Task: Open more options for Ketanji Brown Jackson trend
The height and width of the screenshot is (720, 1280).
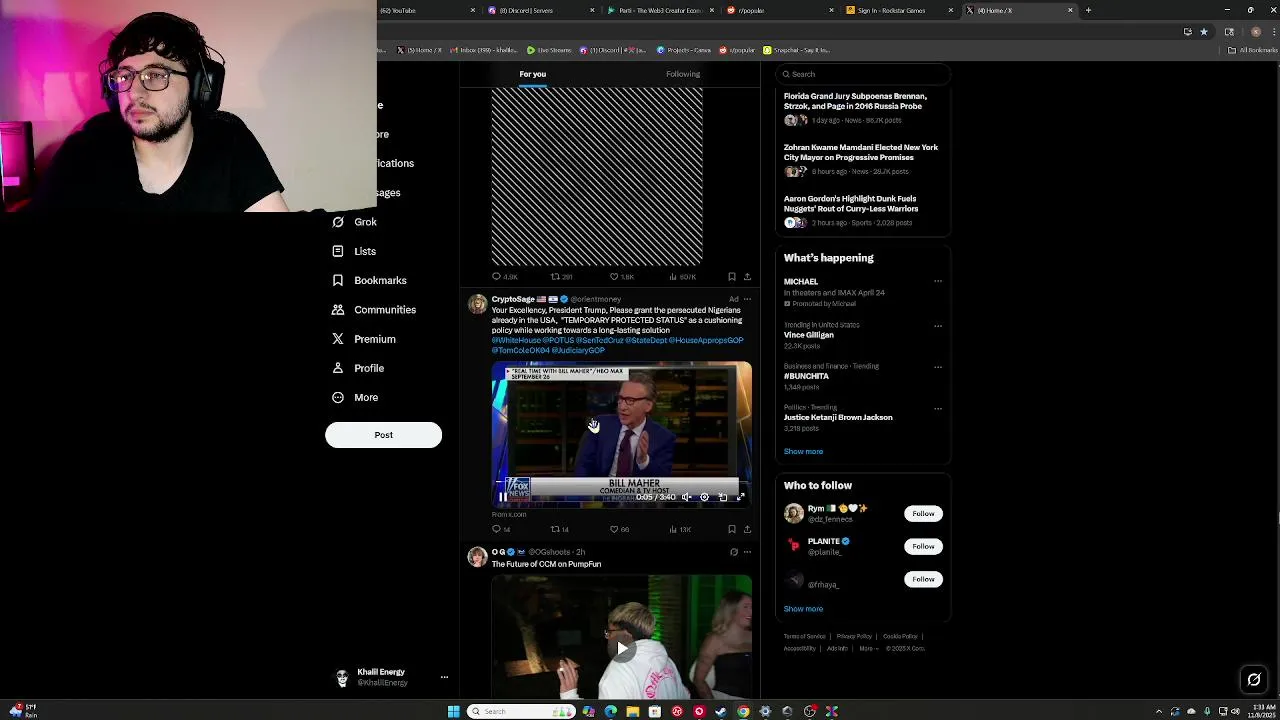Action: click(x=938, y=408)
